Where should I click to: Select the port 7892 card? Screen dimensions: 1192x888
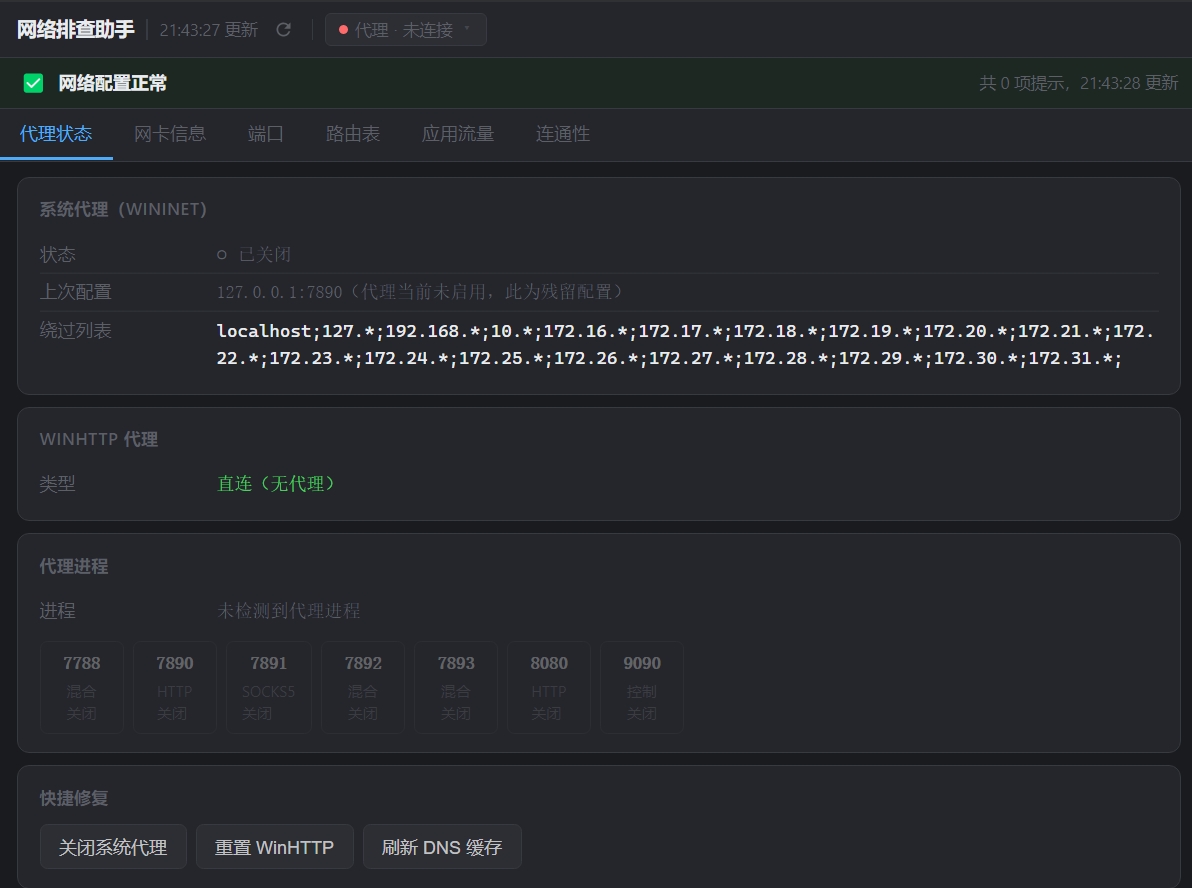tap(363, 687)
